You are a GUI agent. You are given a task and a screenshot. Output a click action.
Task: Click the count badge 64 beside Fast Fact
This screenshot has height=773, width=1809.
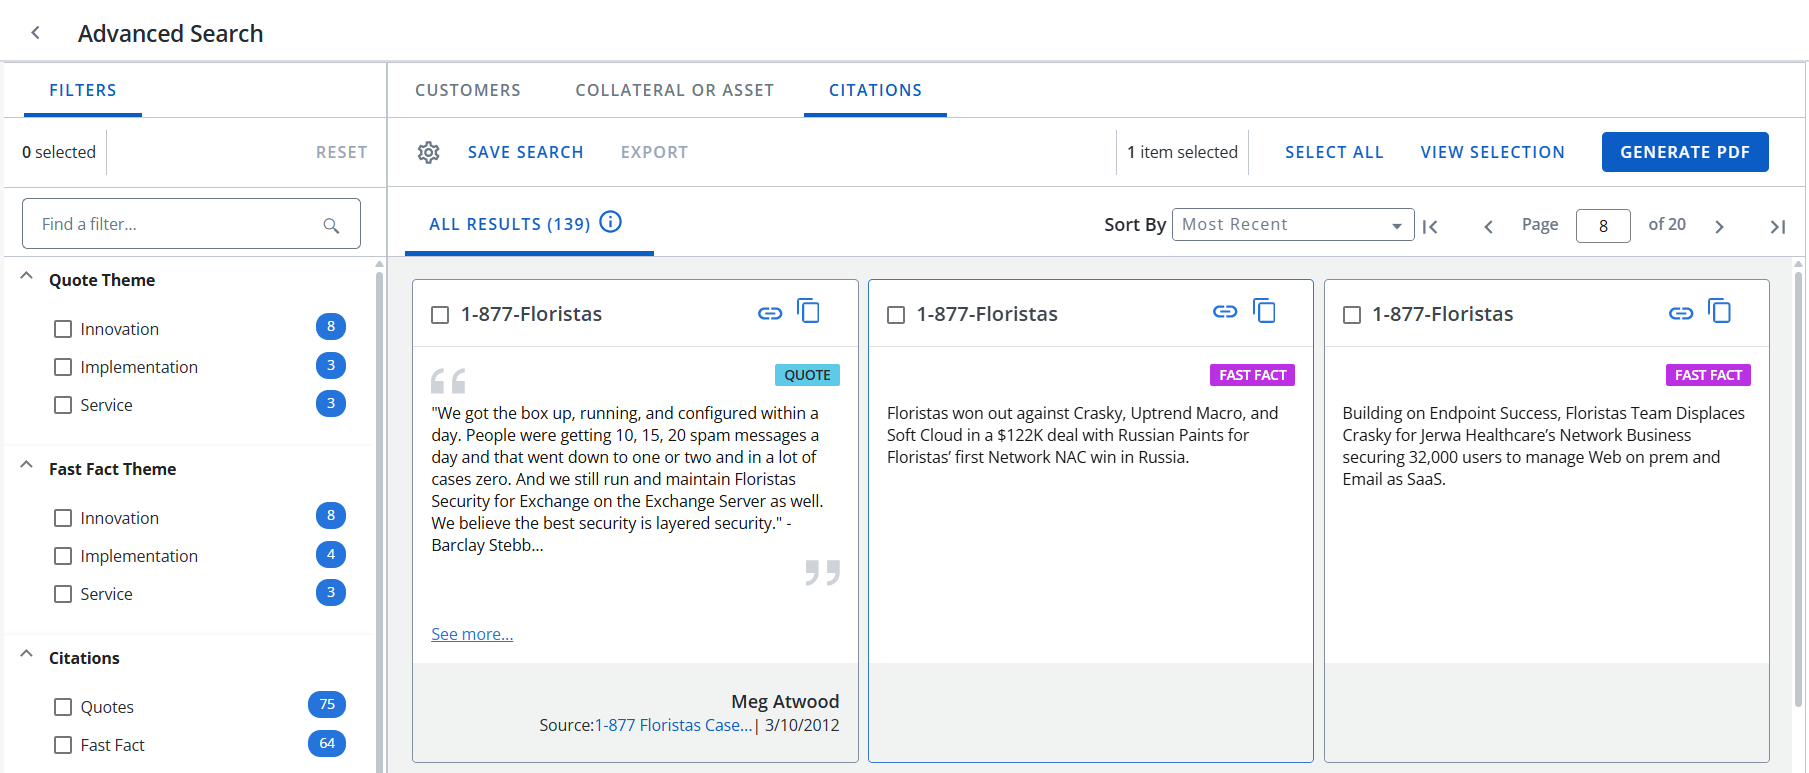pos(327,743)
